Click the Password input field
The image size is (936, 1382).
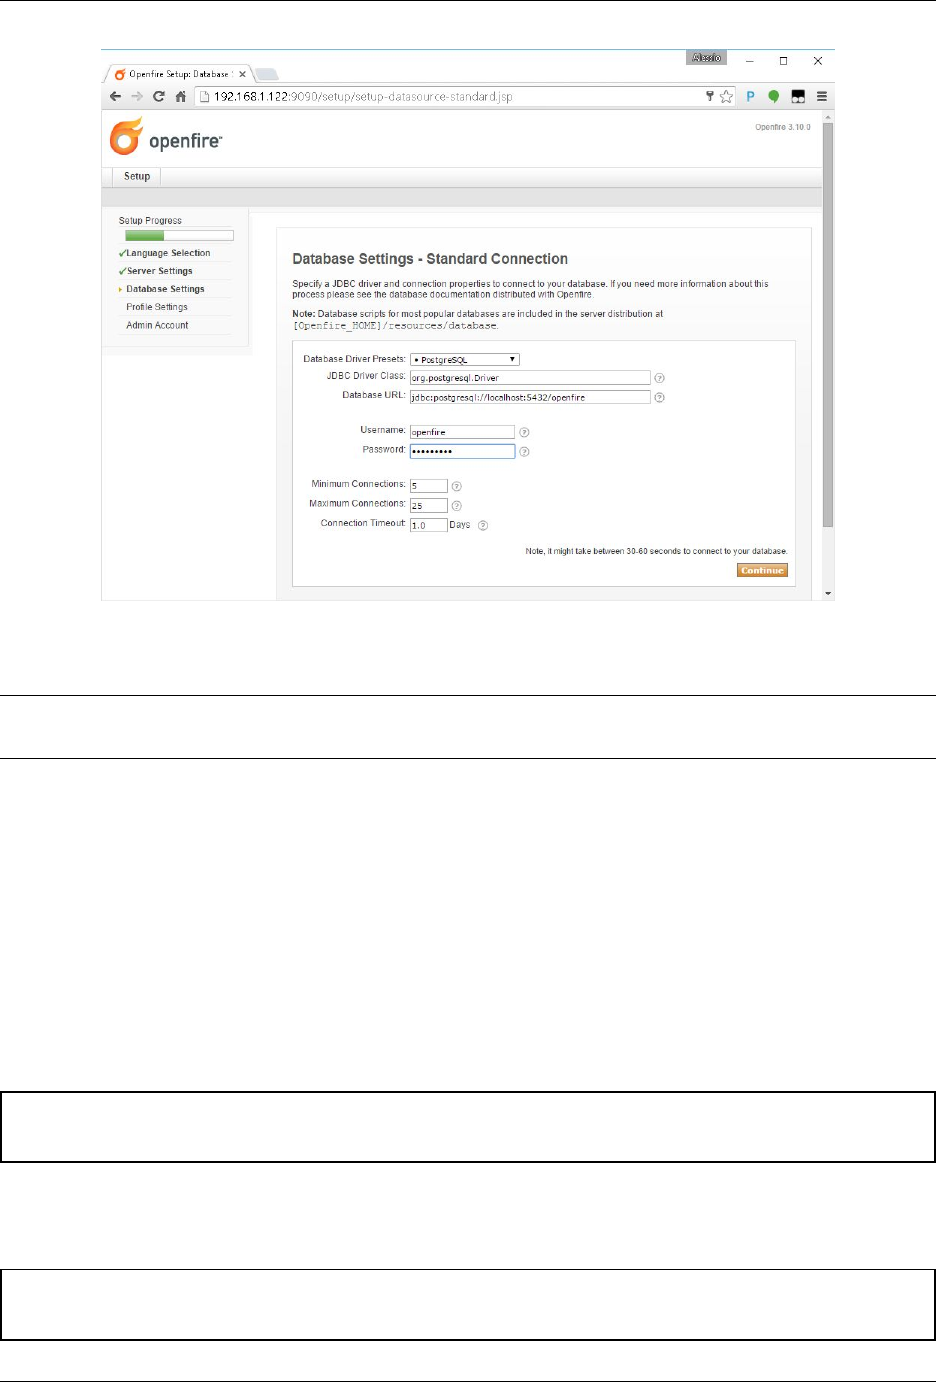click(462, 451)
